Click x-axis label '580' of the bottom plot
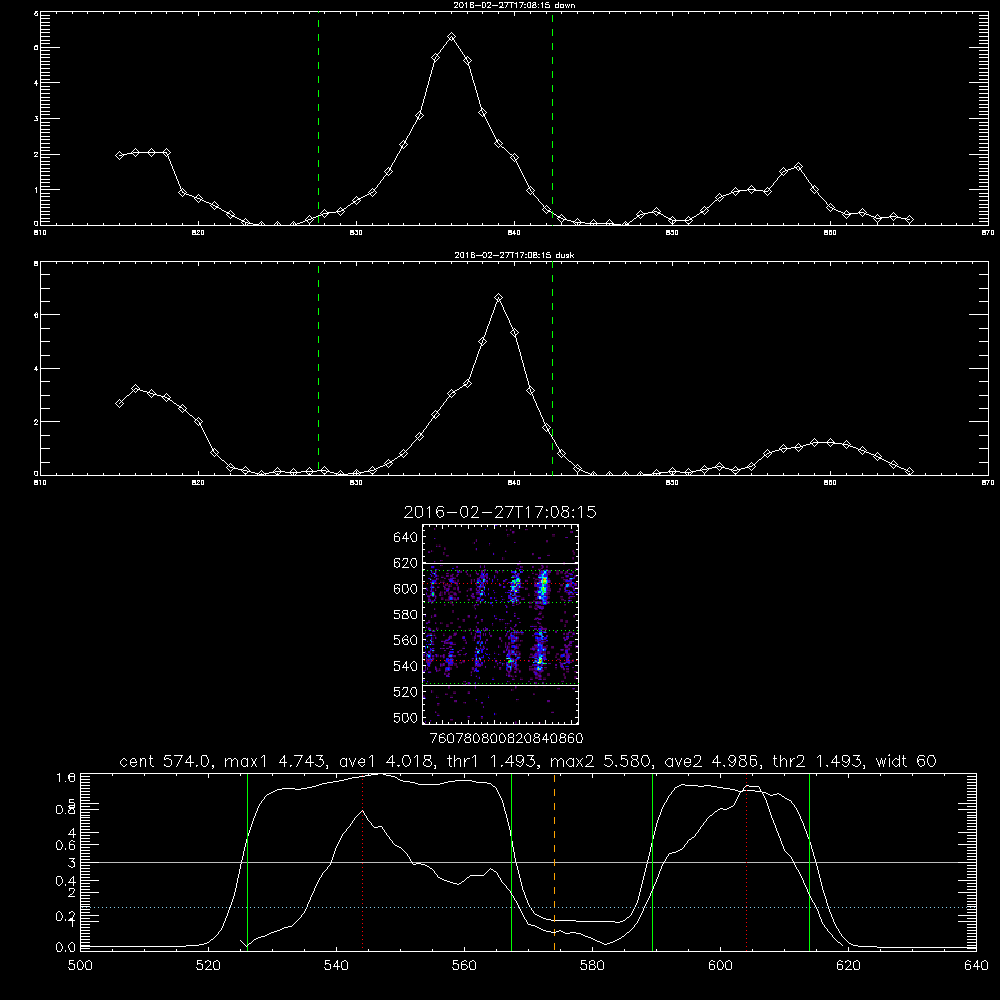 [592, 966]
